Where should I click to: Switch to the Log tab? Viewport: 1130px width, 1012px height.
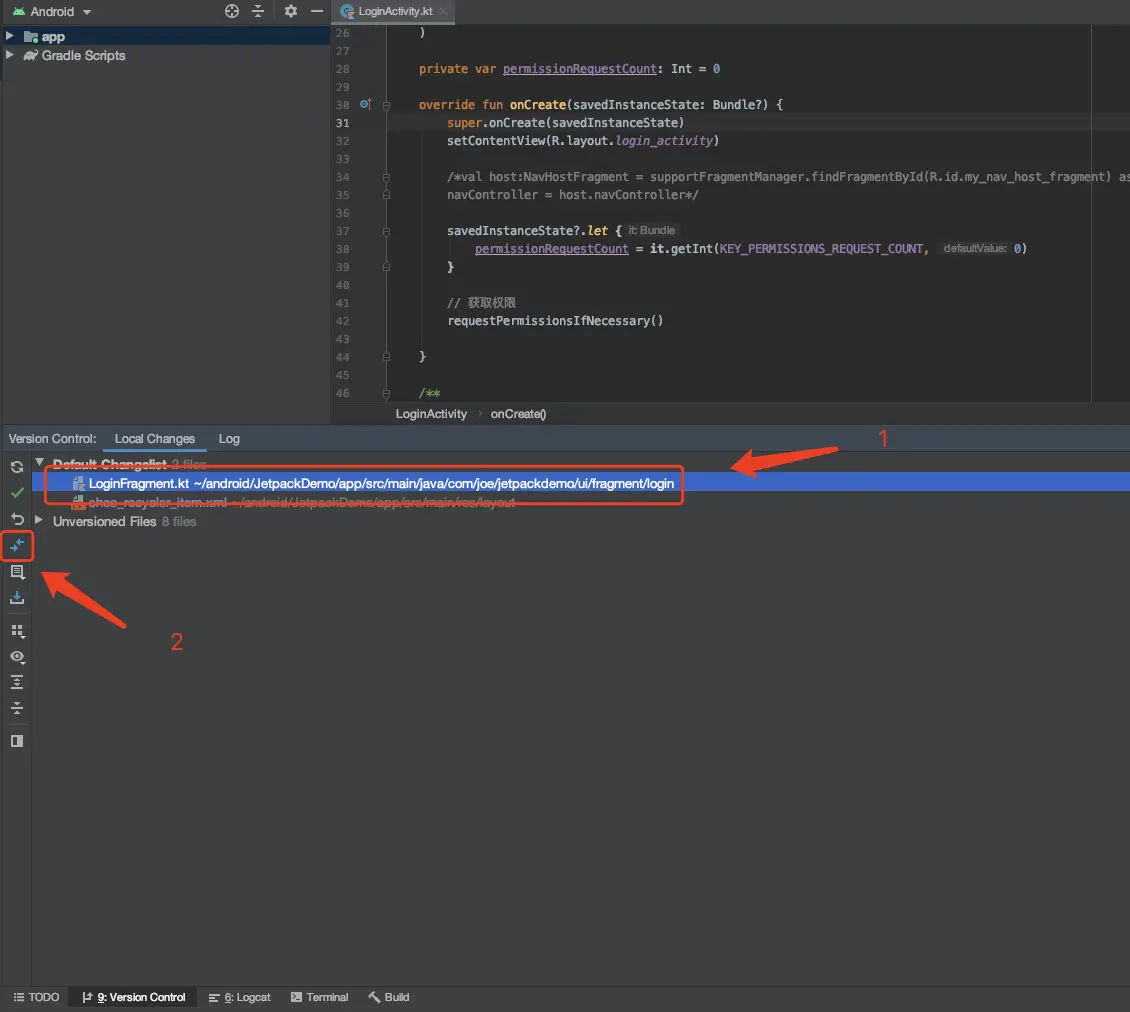point(229,439)
